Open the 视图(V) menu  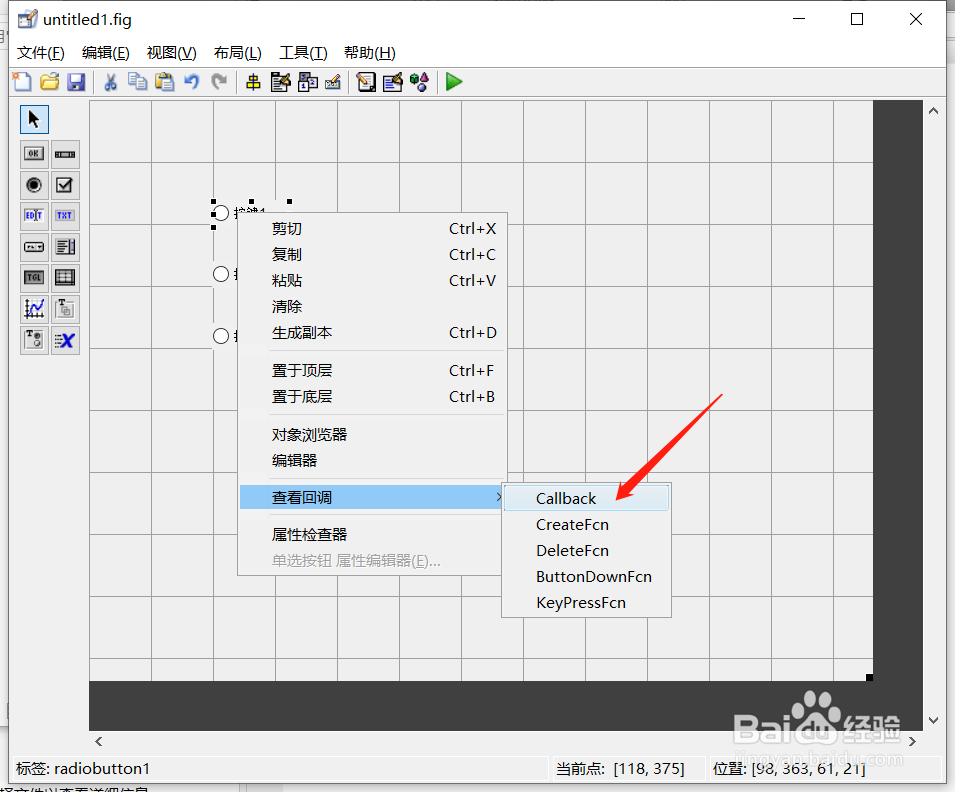[172, 53]
